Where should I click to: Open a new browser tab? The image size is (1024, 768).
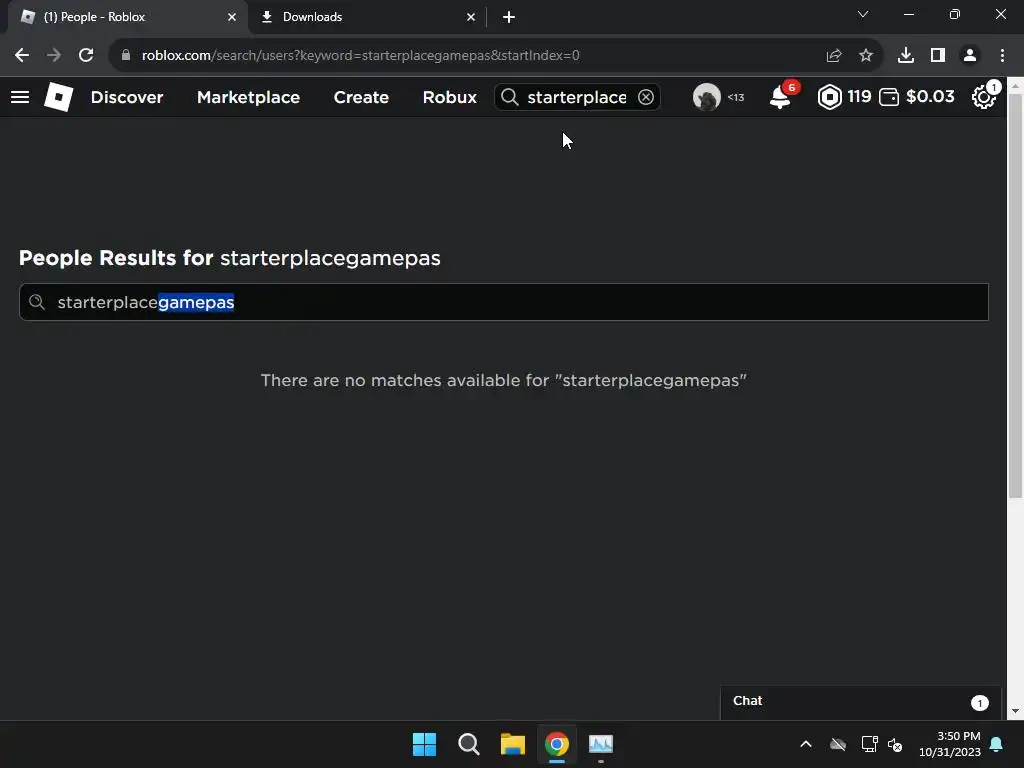click(x=509, y=17)
